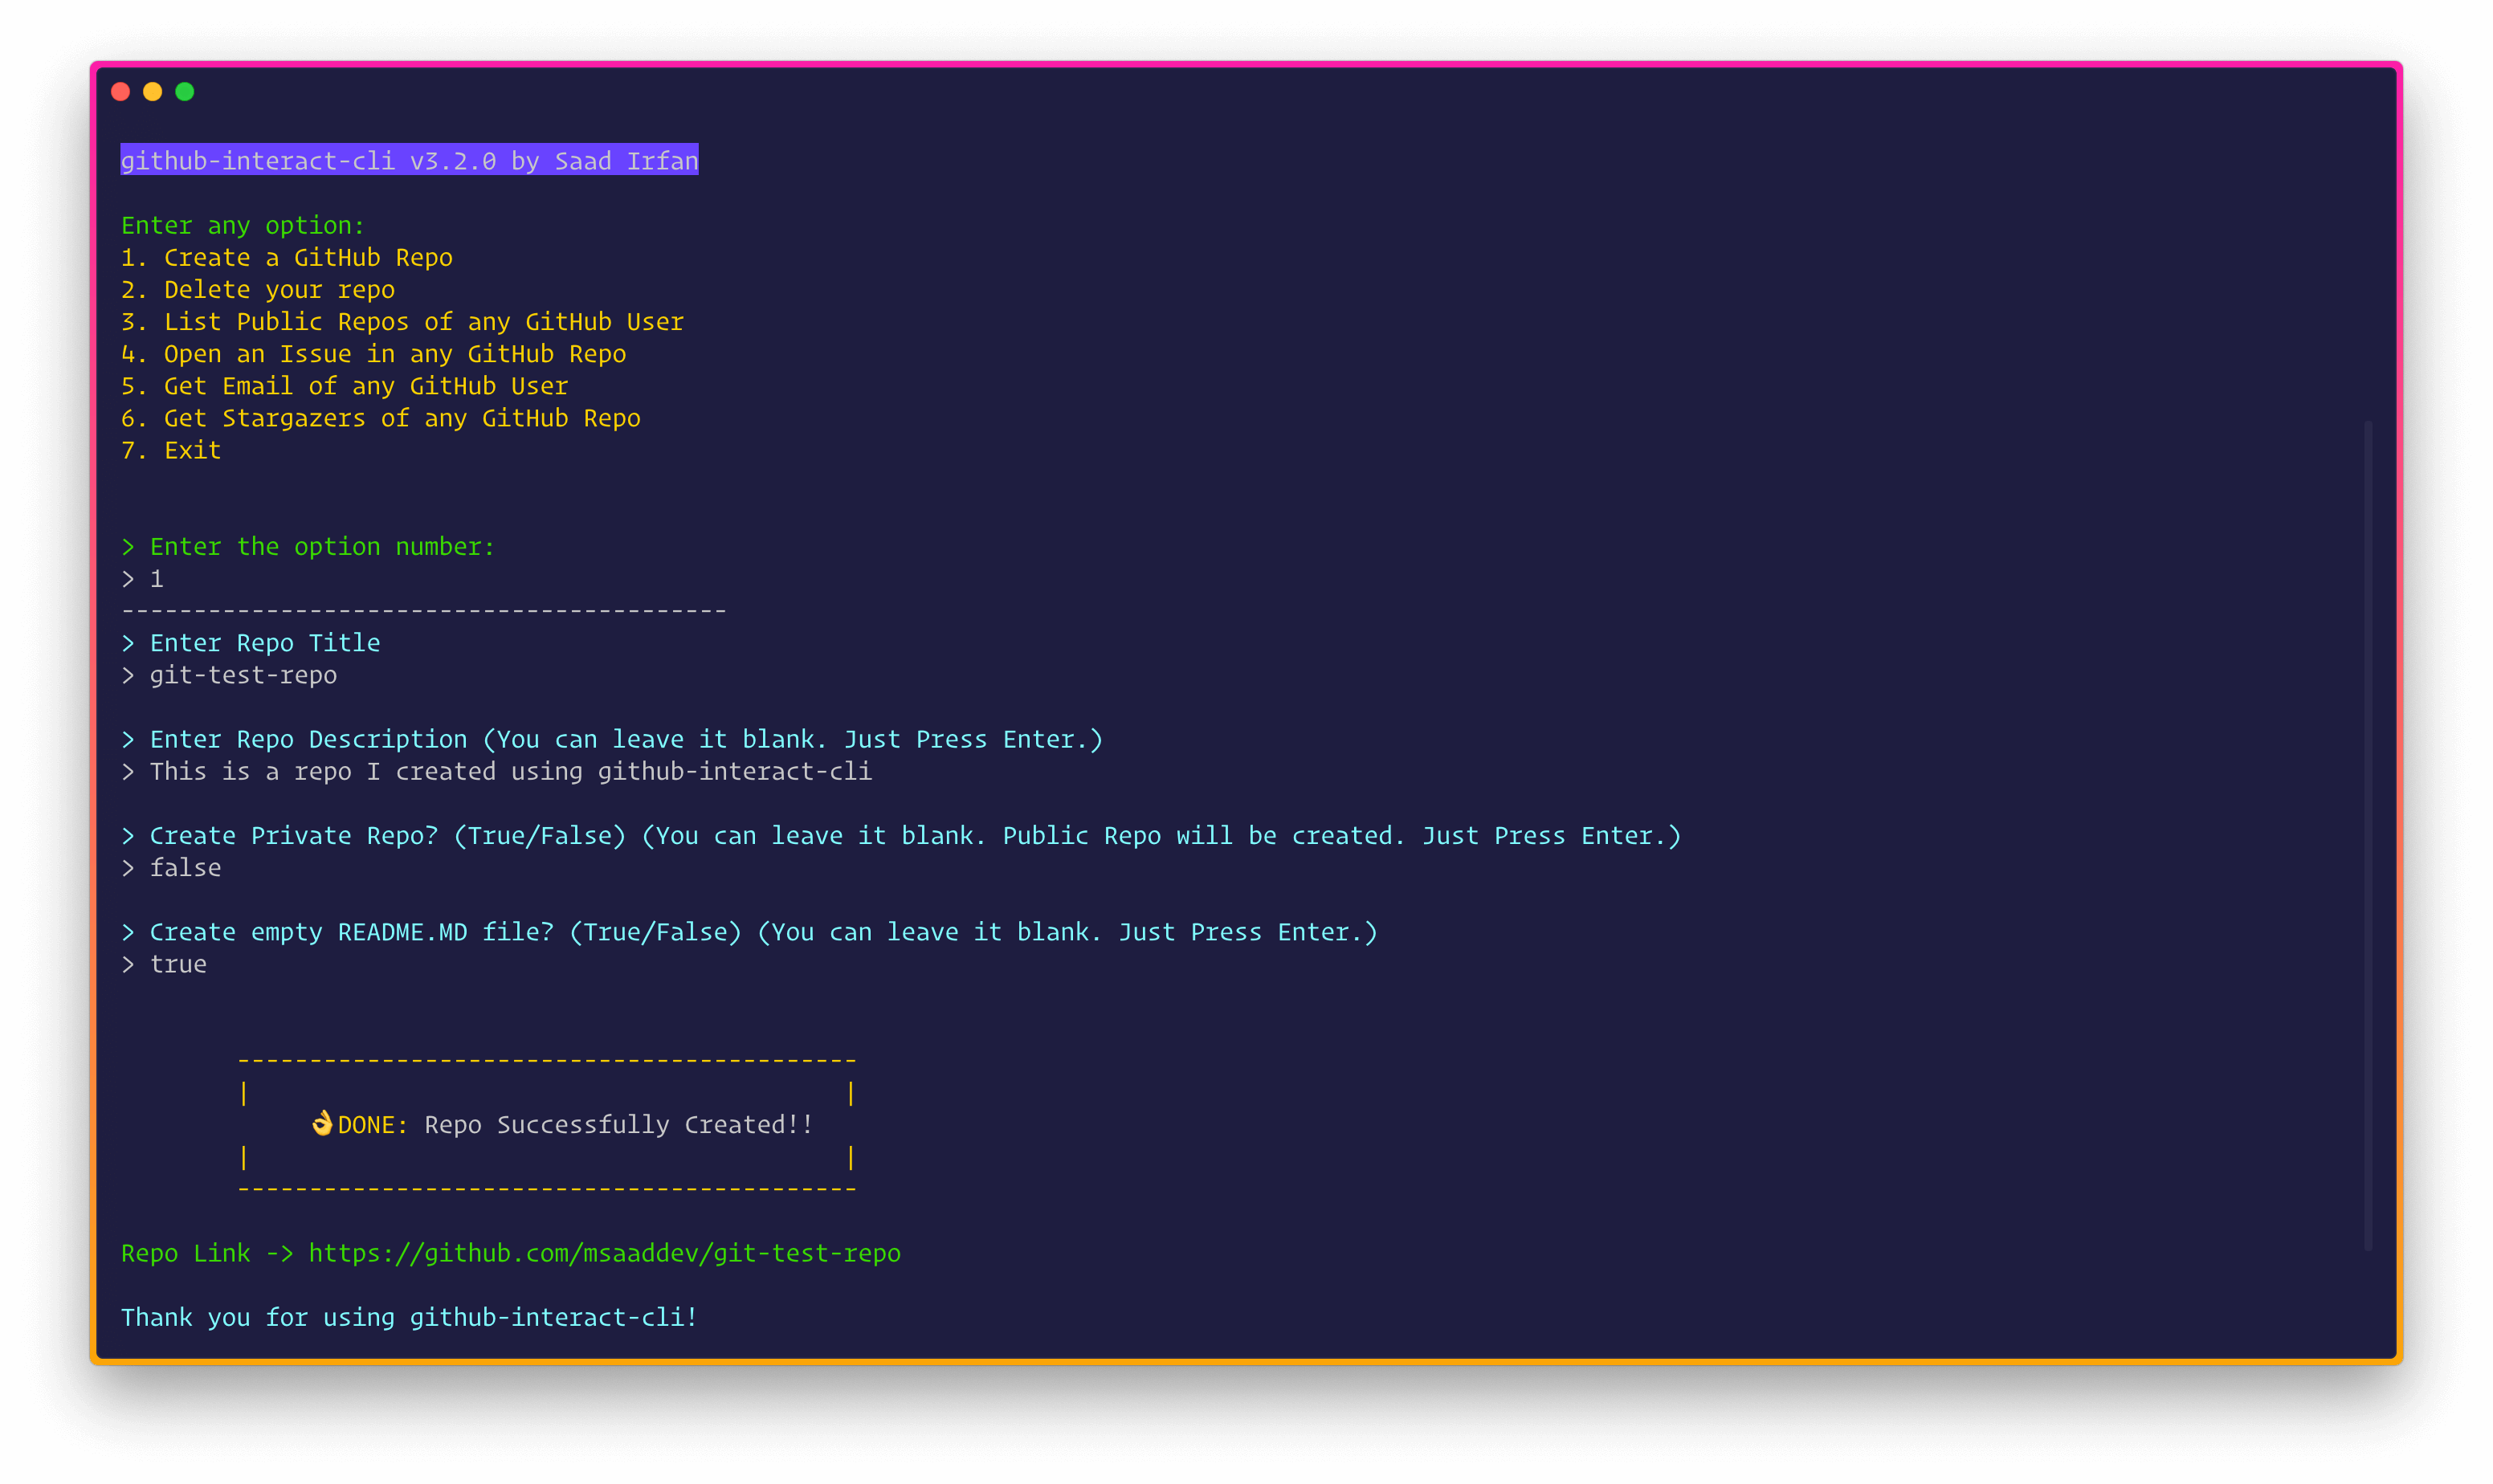Click menu option 2 Delete your repo
This screenshot has height=1484, width=2493.
258,290
